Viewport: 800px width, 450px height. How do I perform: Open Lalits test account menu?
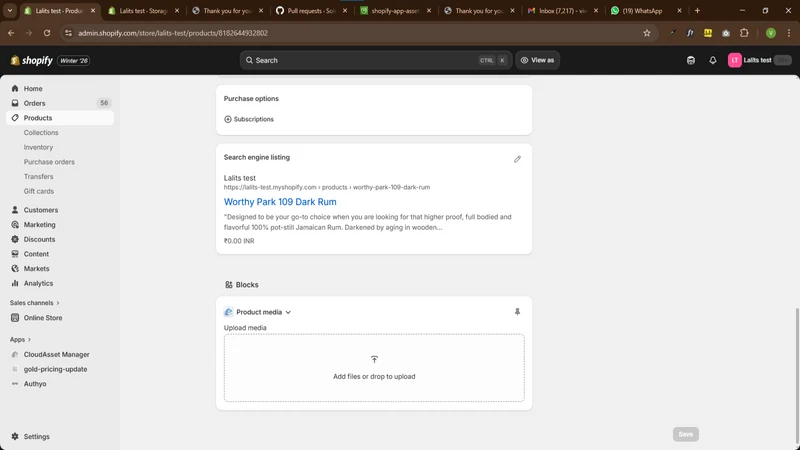coord(760,60)
